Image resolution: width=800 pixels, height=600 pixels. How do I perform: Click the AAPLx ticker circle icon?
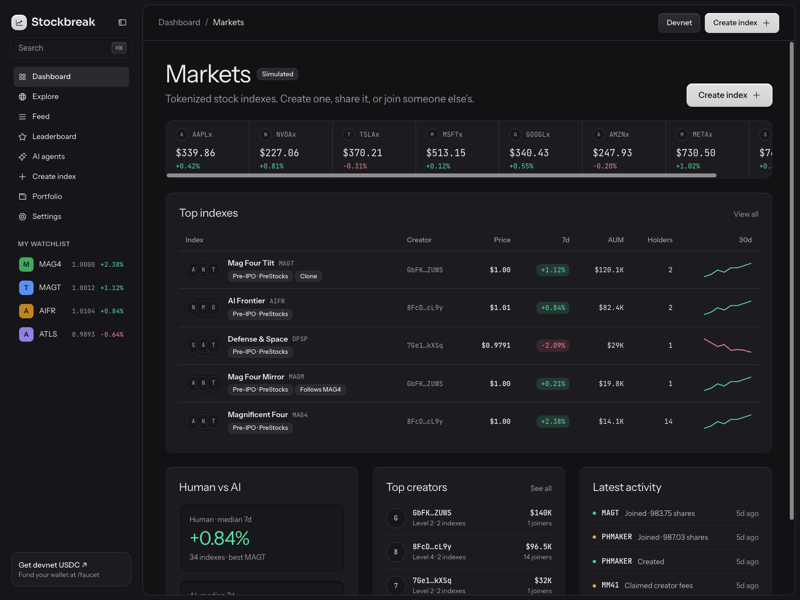point(182,134)
